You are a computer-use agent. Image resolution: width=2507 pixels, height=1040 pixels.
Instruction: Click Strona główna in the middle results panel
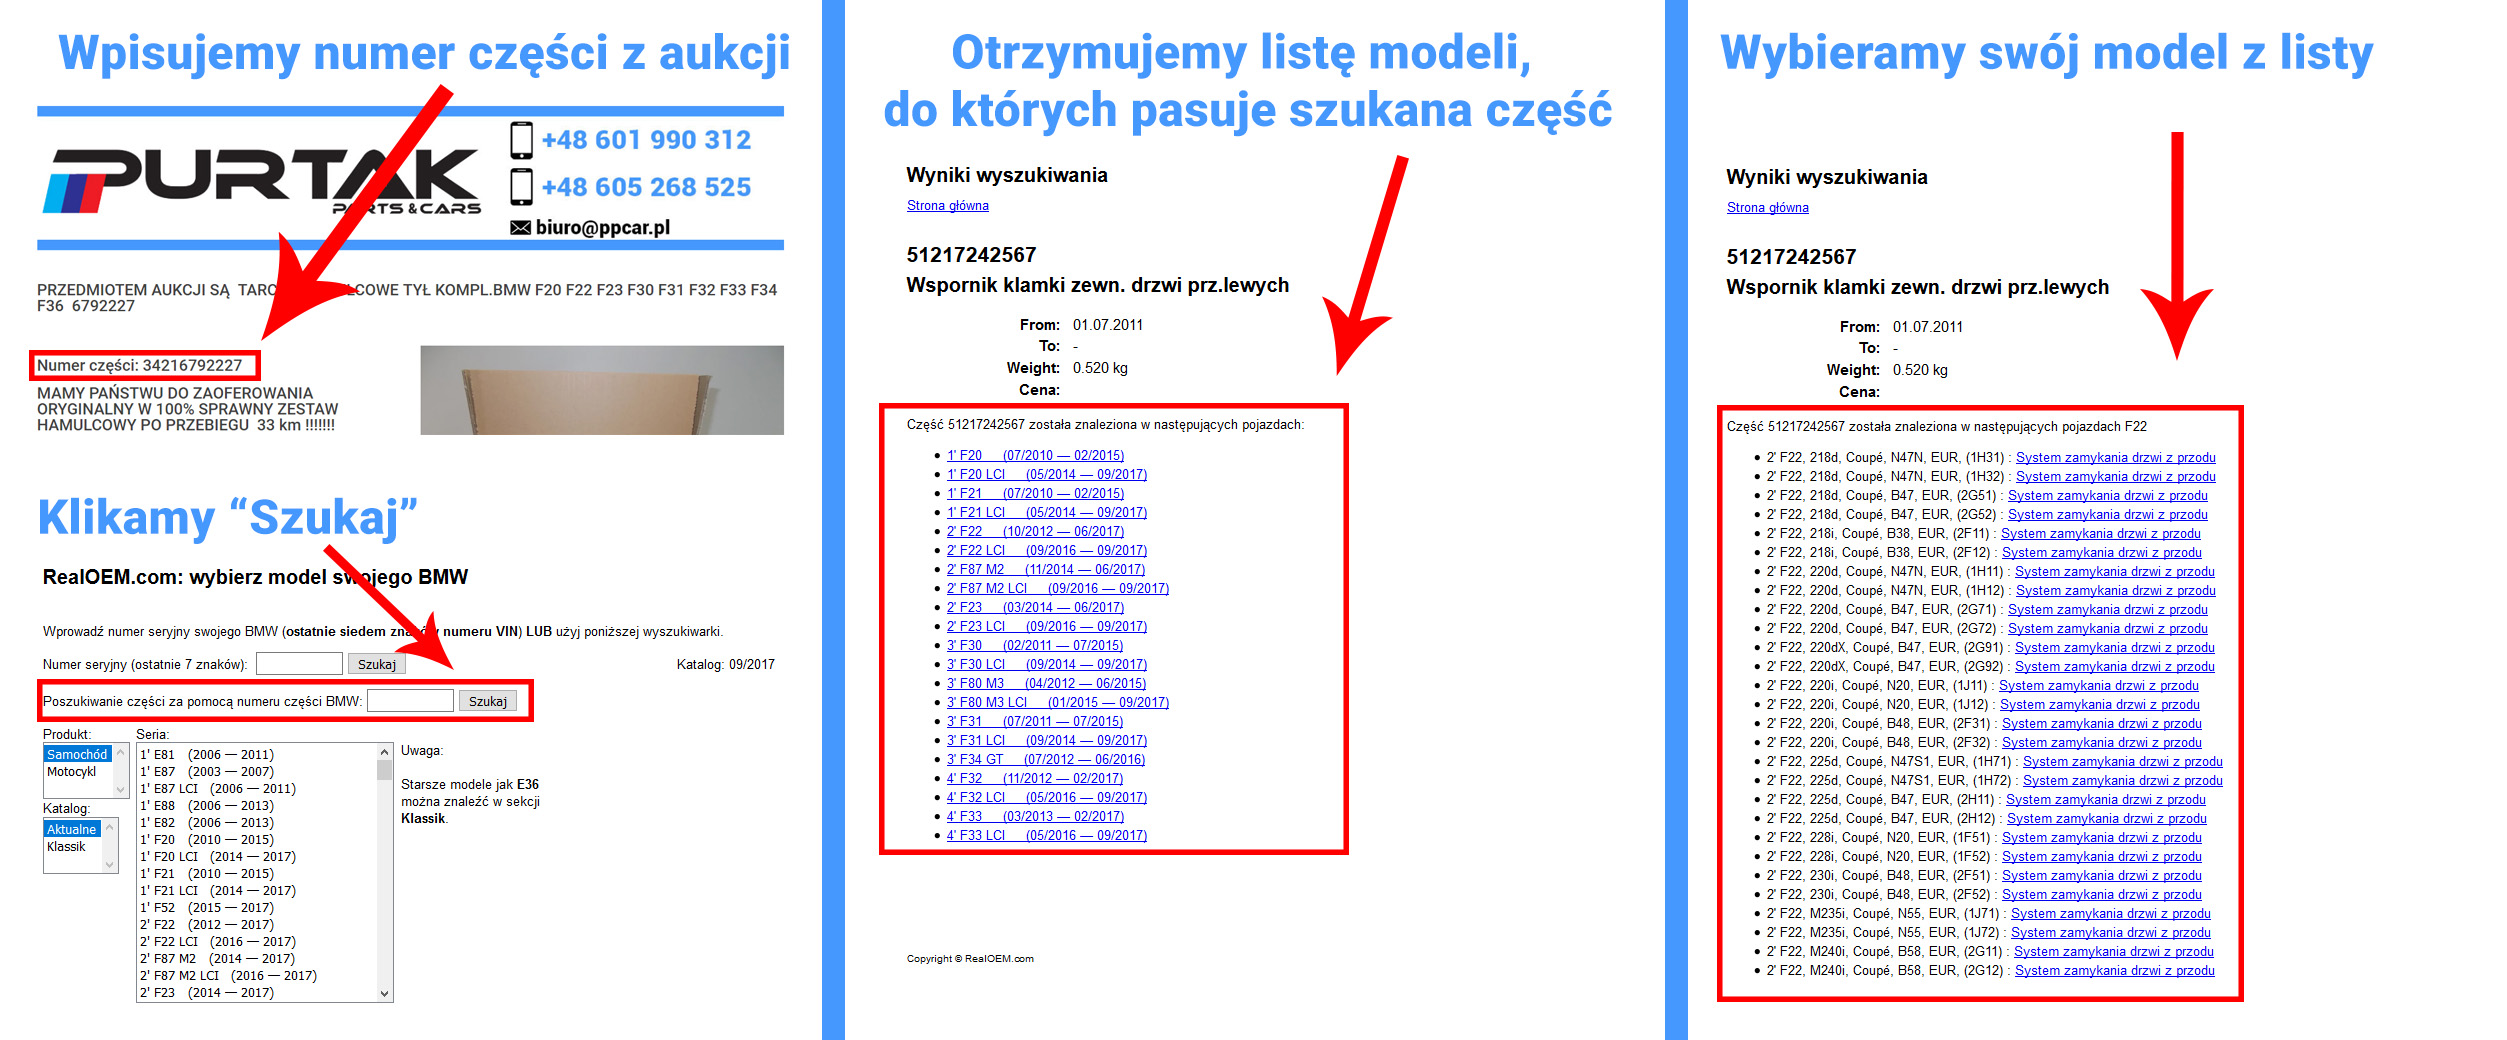click(x=948, y=206)
